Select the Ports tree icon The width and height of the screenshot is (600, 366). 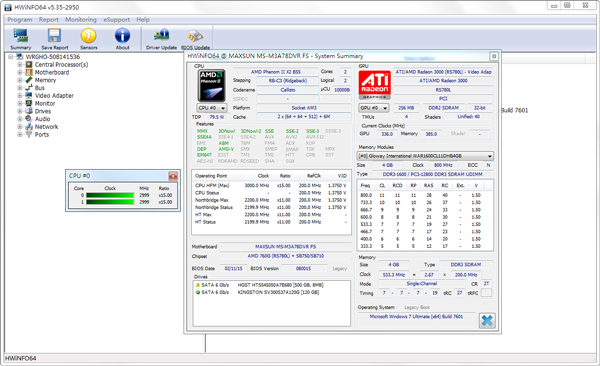29,134
